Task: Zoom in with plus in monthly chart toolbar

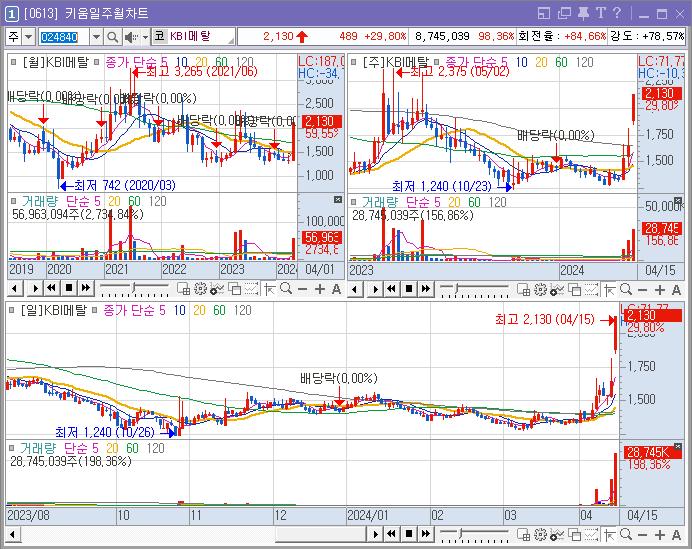Action: point(320,290)
